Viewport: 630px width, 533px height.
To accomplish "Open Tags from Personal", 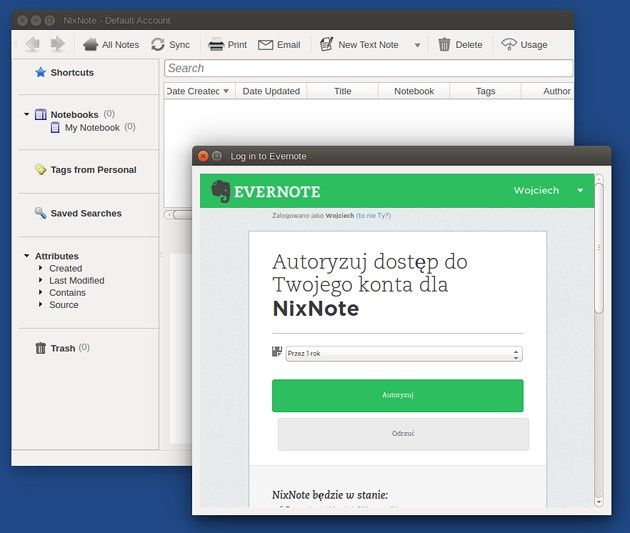I will (86, 170).
